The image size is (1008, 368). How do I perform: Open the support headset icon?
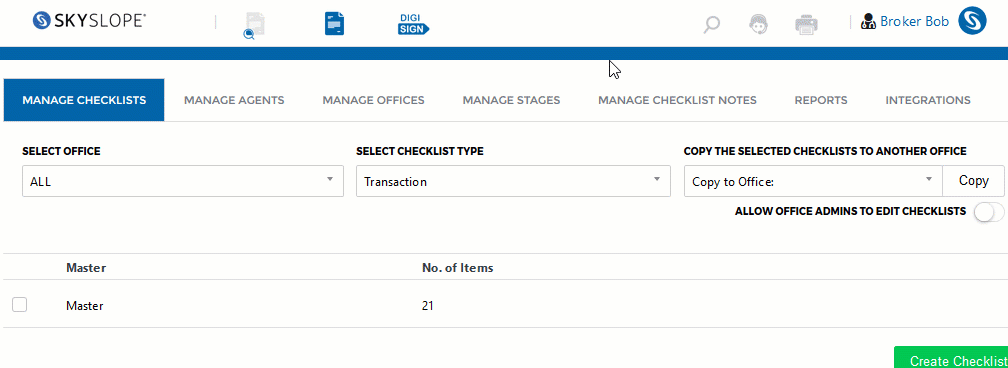(x=759, y=24)
